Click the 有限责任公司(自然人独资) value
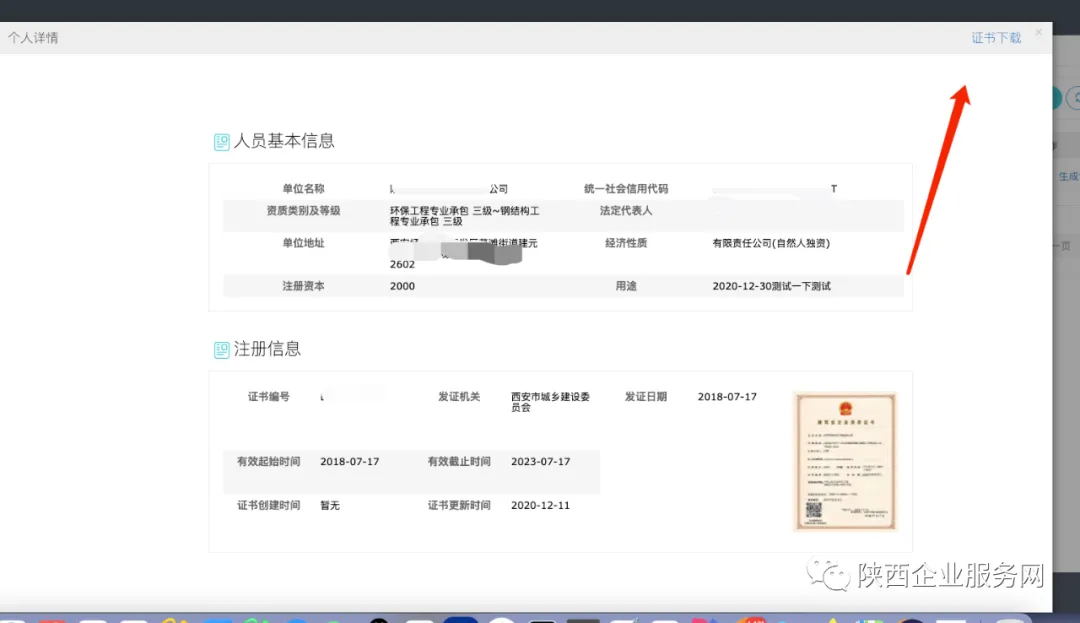Screen dimensions: 1080x623 click(771, 243)
